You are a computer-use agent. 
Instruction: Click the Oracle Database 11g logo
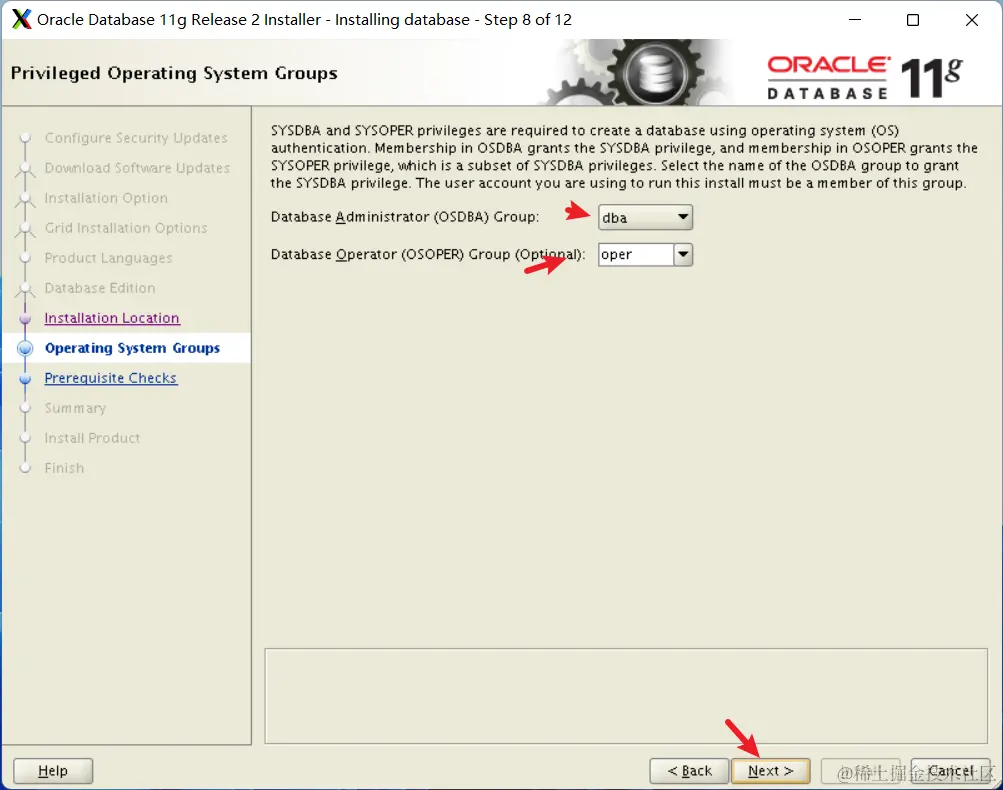[865, 77]
